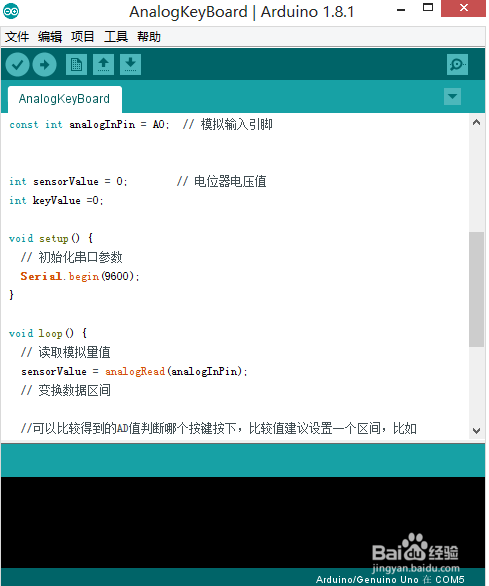The height and width of the screenshot is (586, 489).
Task: Click the 'void loop() {' line
Action: pyautogui.click(x=48, y=333)
